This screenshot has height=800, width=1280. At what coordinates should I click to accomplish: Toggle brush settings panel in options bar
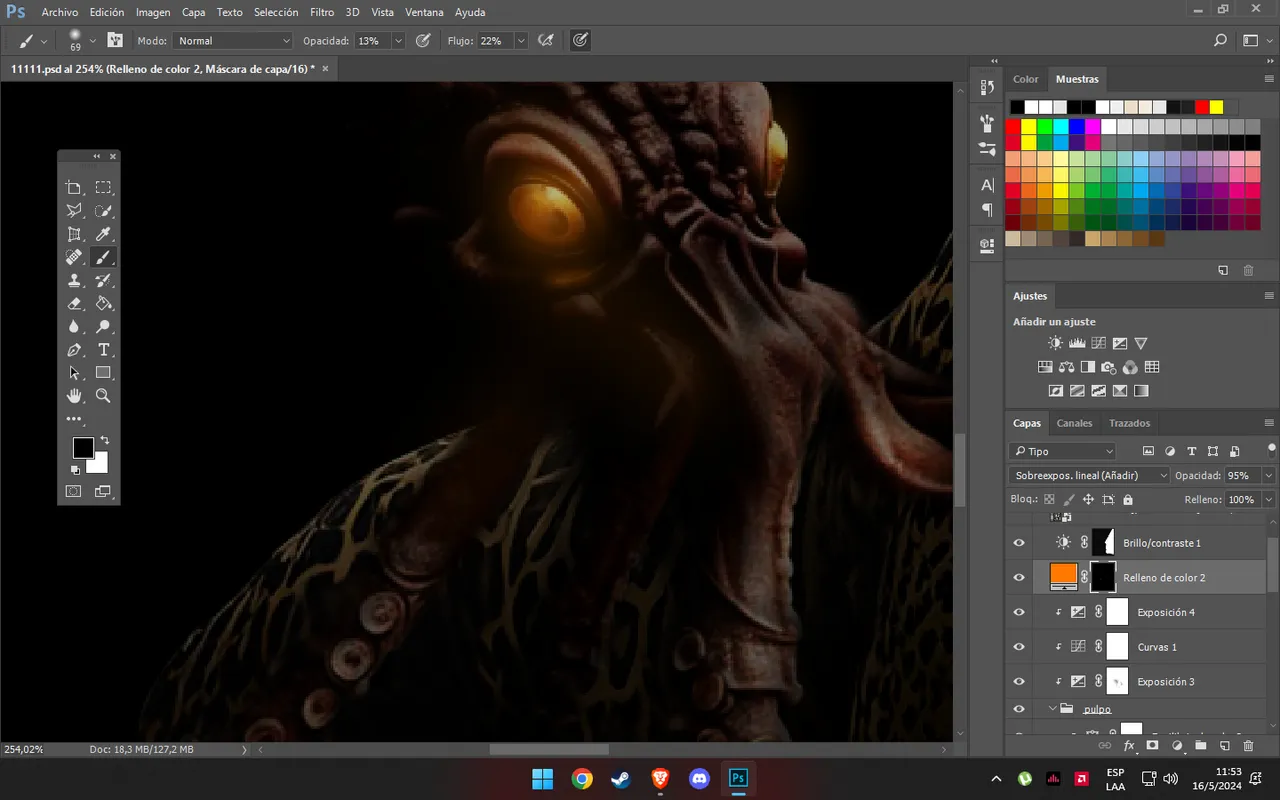tap(115, 41)
